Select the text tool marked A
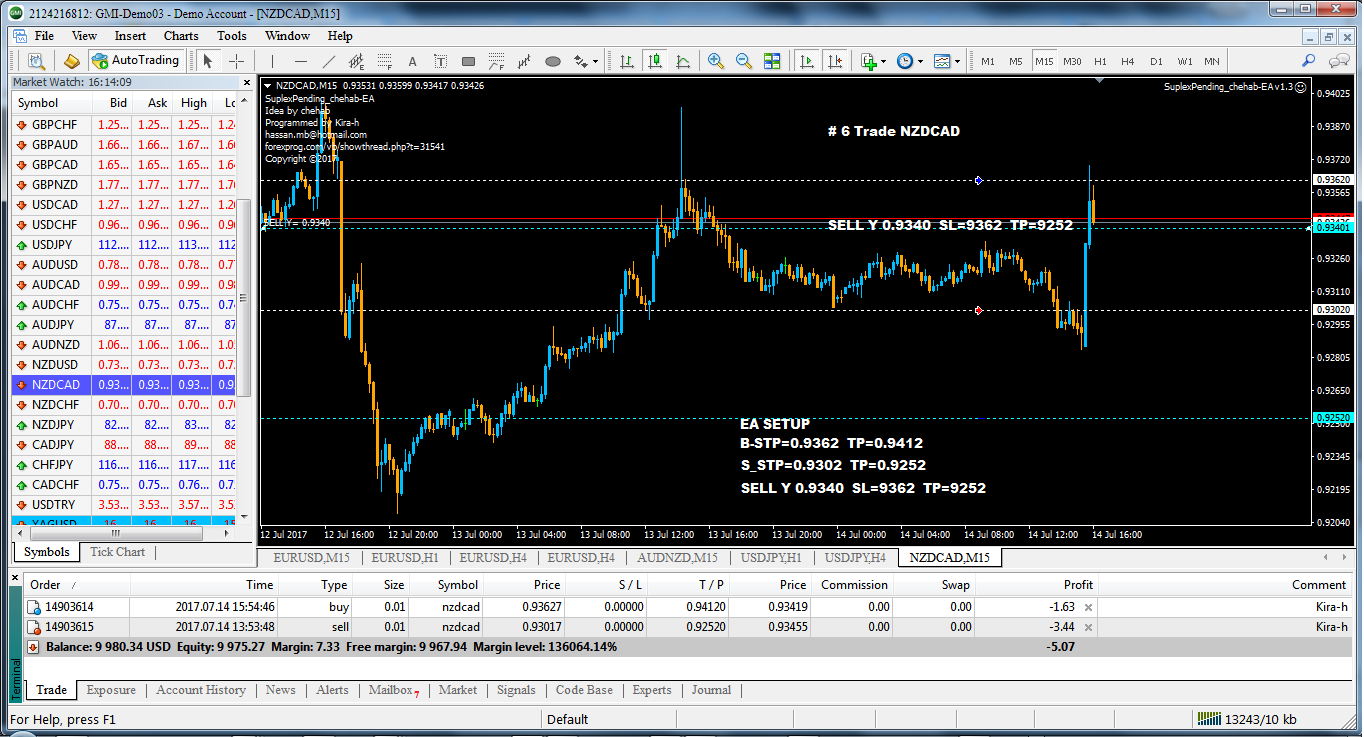This screenshot has height=737, width=1364. (412, 61)
